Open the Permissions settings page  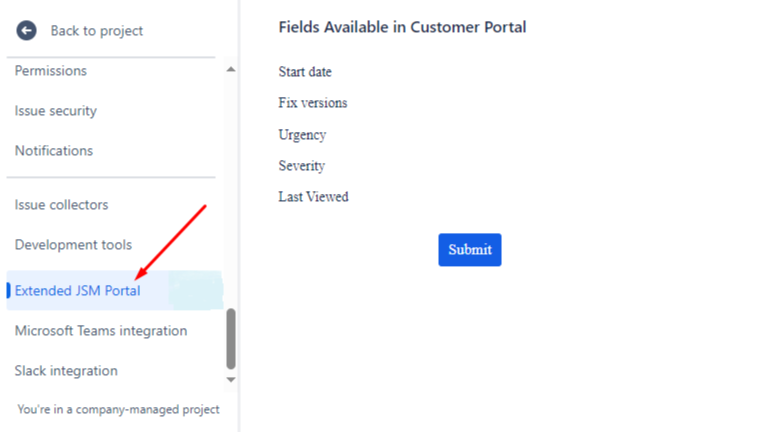pyautogui.click(x=51, y=71)
